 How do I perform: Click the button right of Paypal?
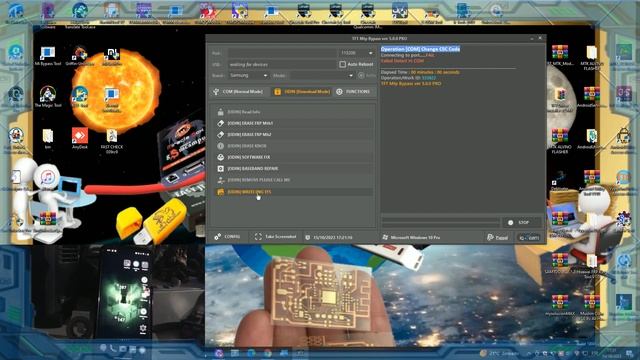529,237
